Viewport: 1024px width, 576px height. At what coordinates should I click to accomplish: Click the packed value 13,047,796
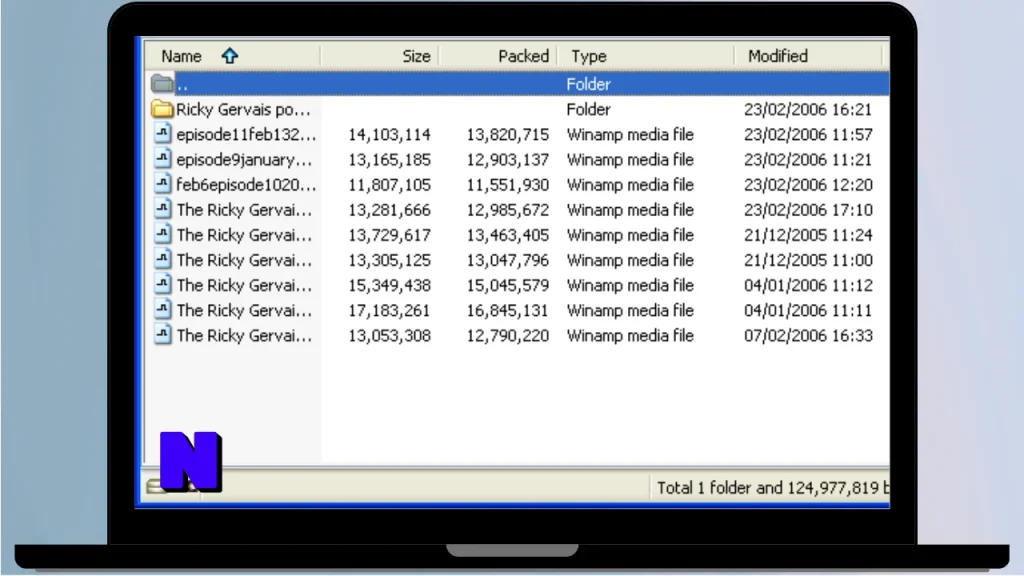pos(507,261)
